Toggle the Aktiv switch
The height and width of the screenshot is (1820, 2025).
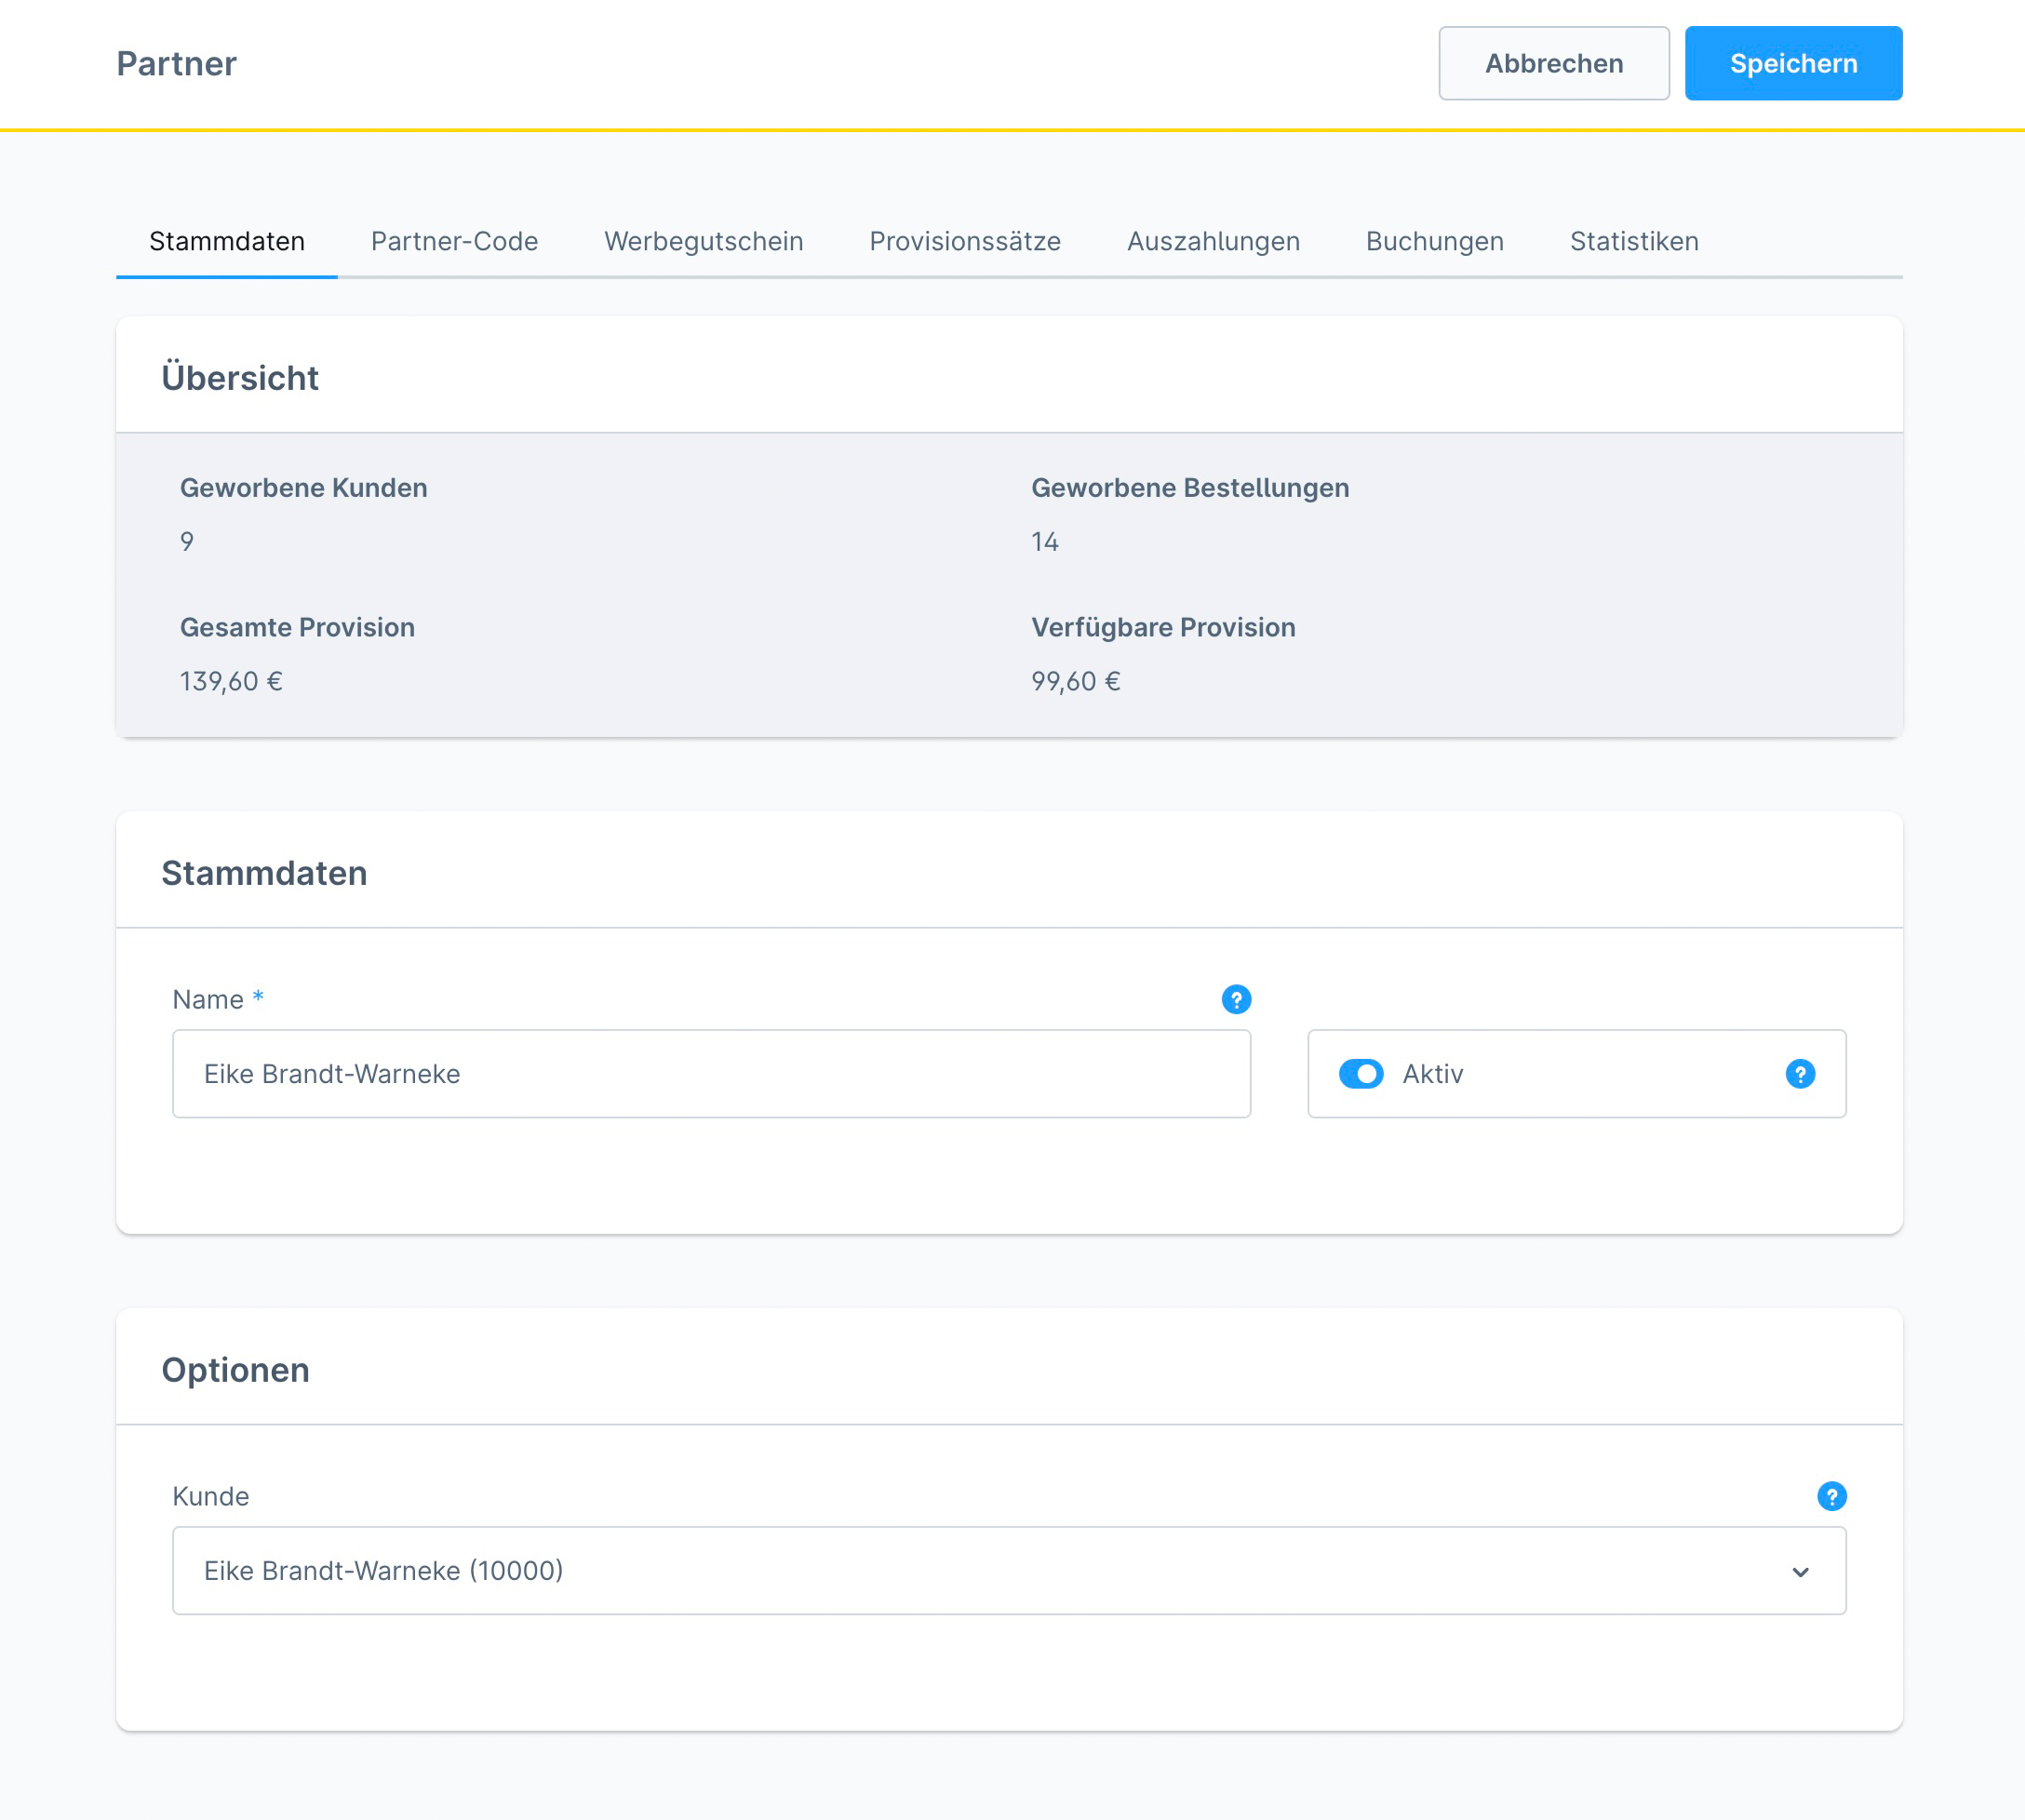[x=1361, y=1074]
